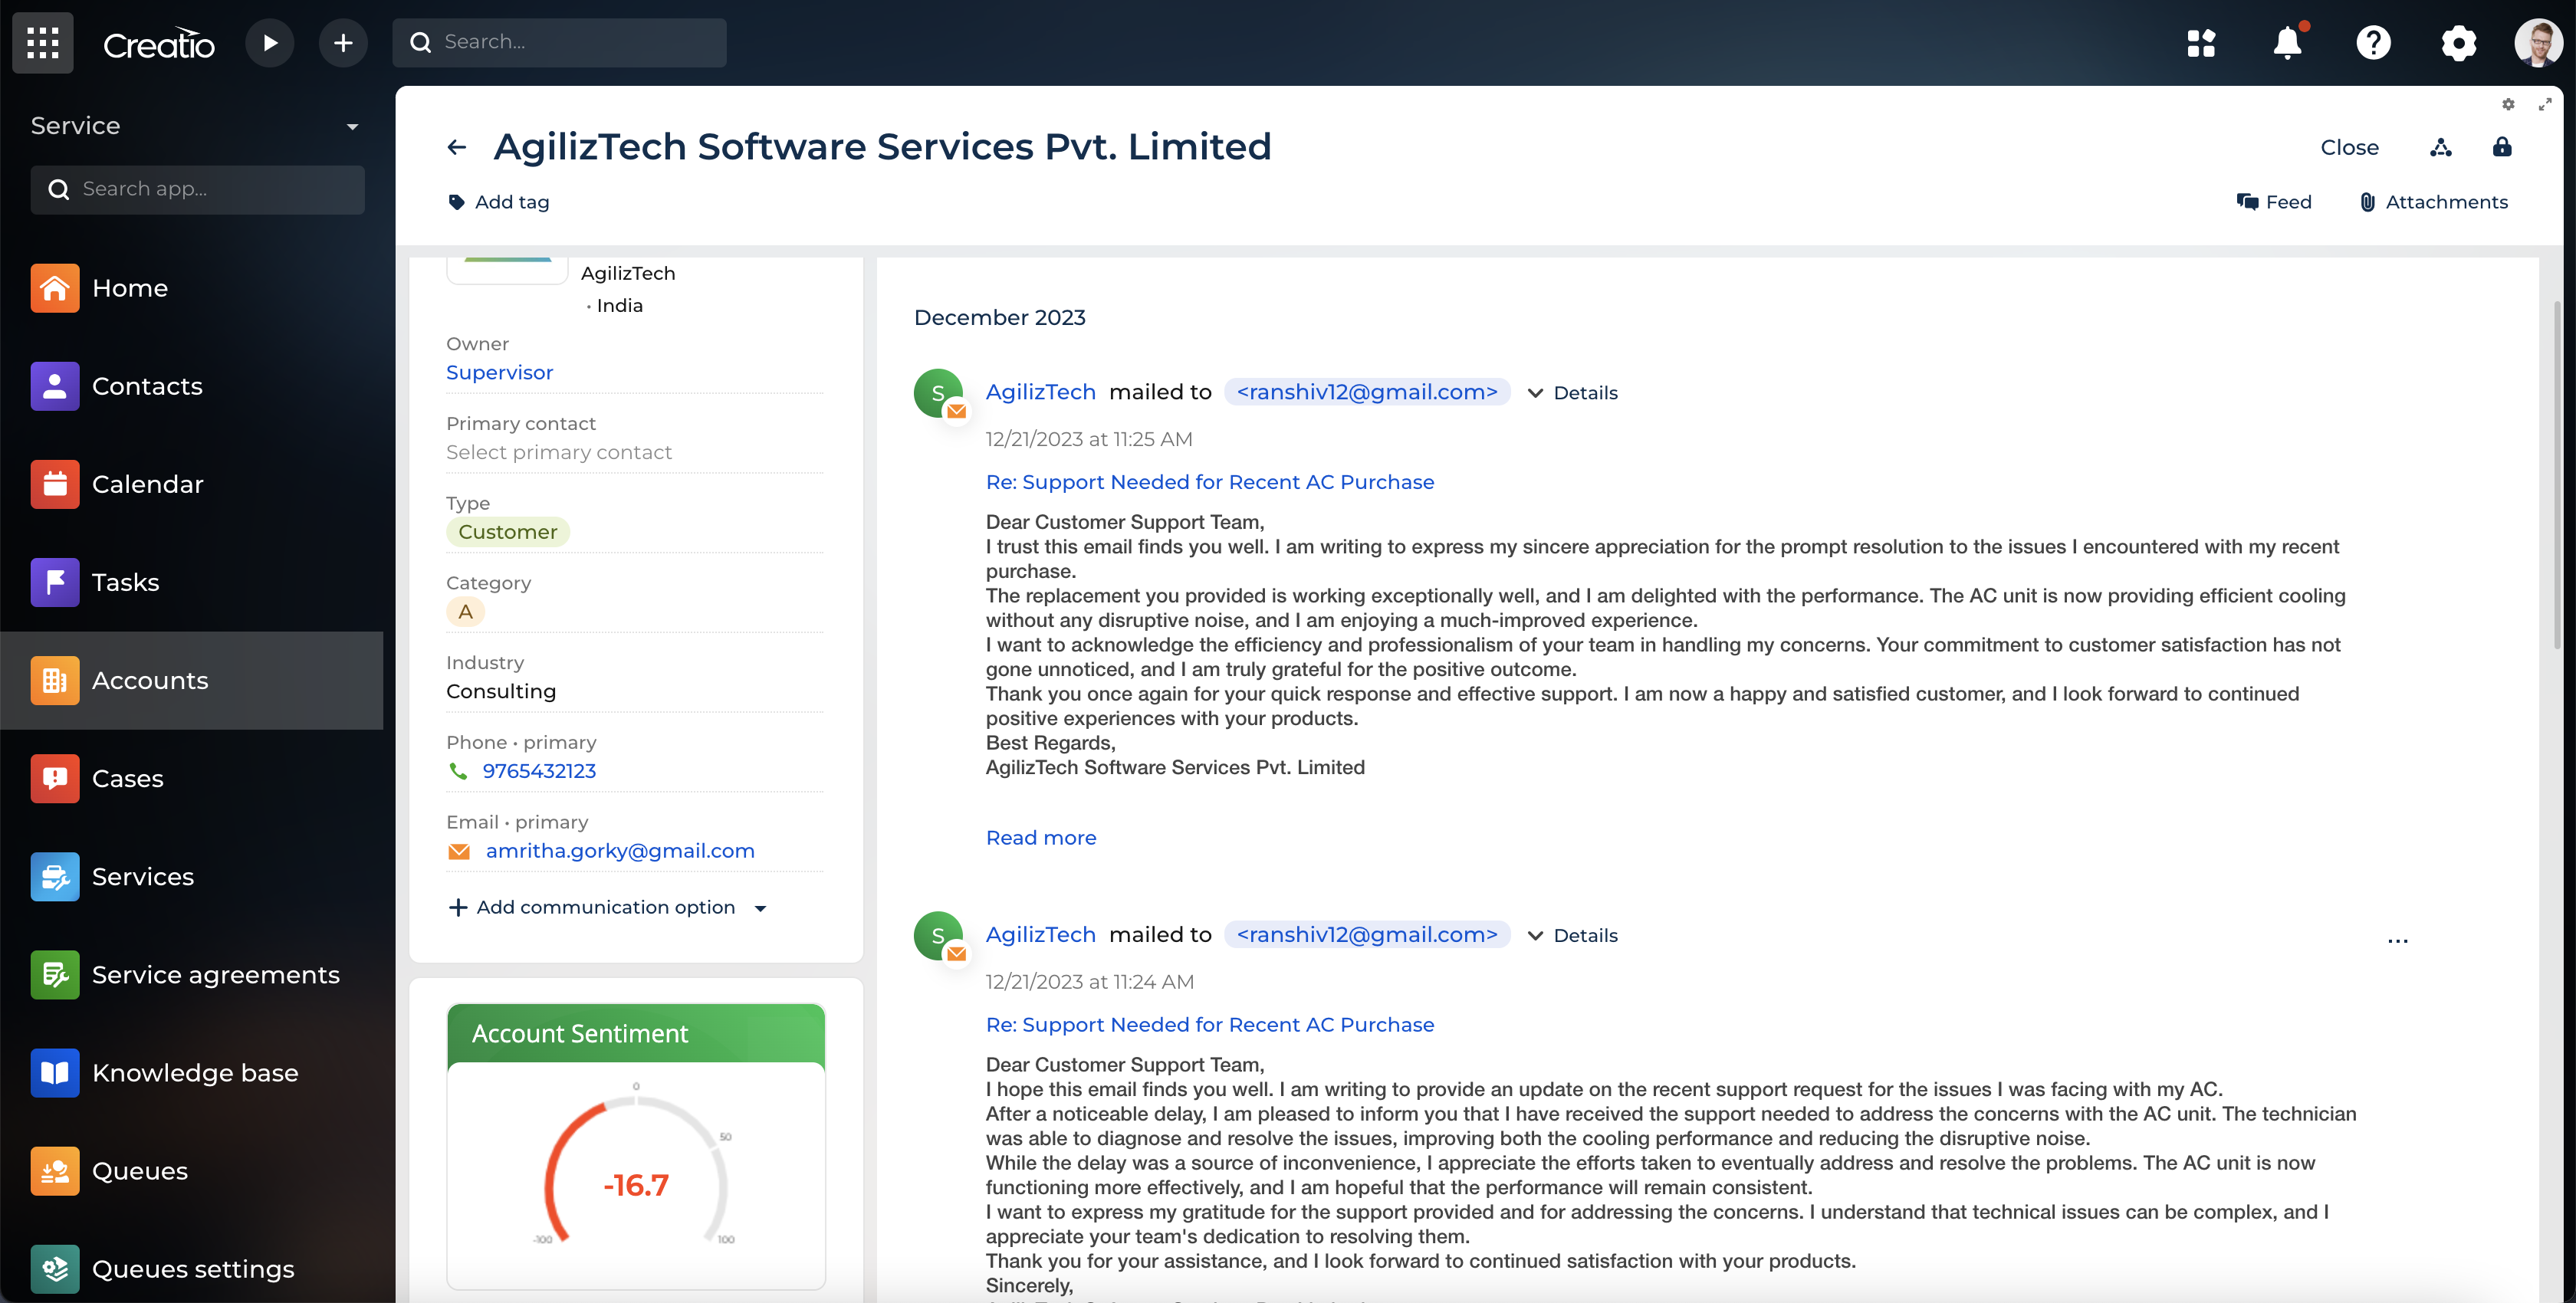This screenshot has height=1303, width=2576.
Task: Click the Close button
Action: 2349,147
